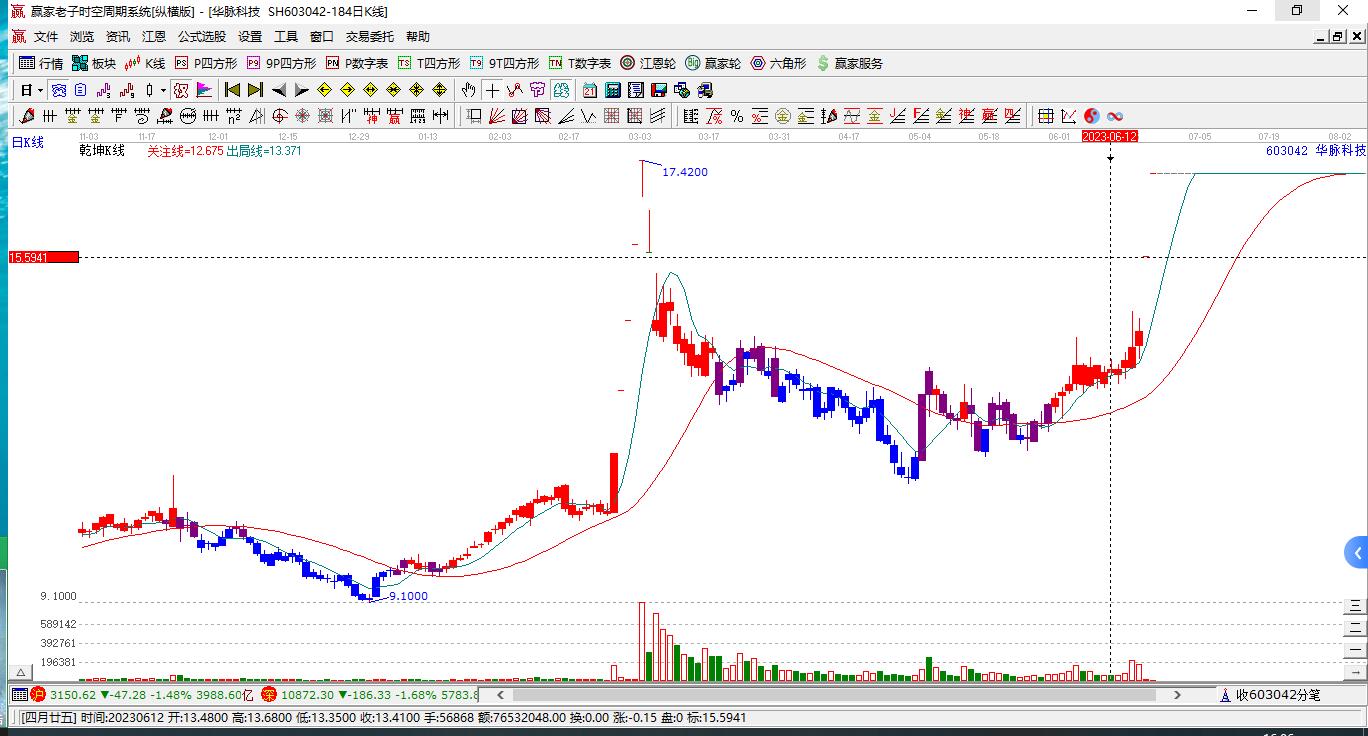Click the infinity loop icon
The height and width of the screenshot is (736, 1368).
(x=1114, y=116)
